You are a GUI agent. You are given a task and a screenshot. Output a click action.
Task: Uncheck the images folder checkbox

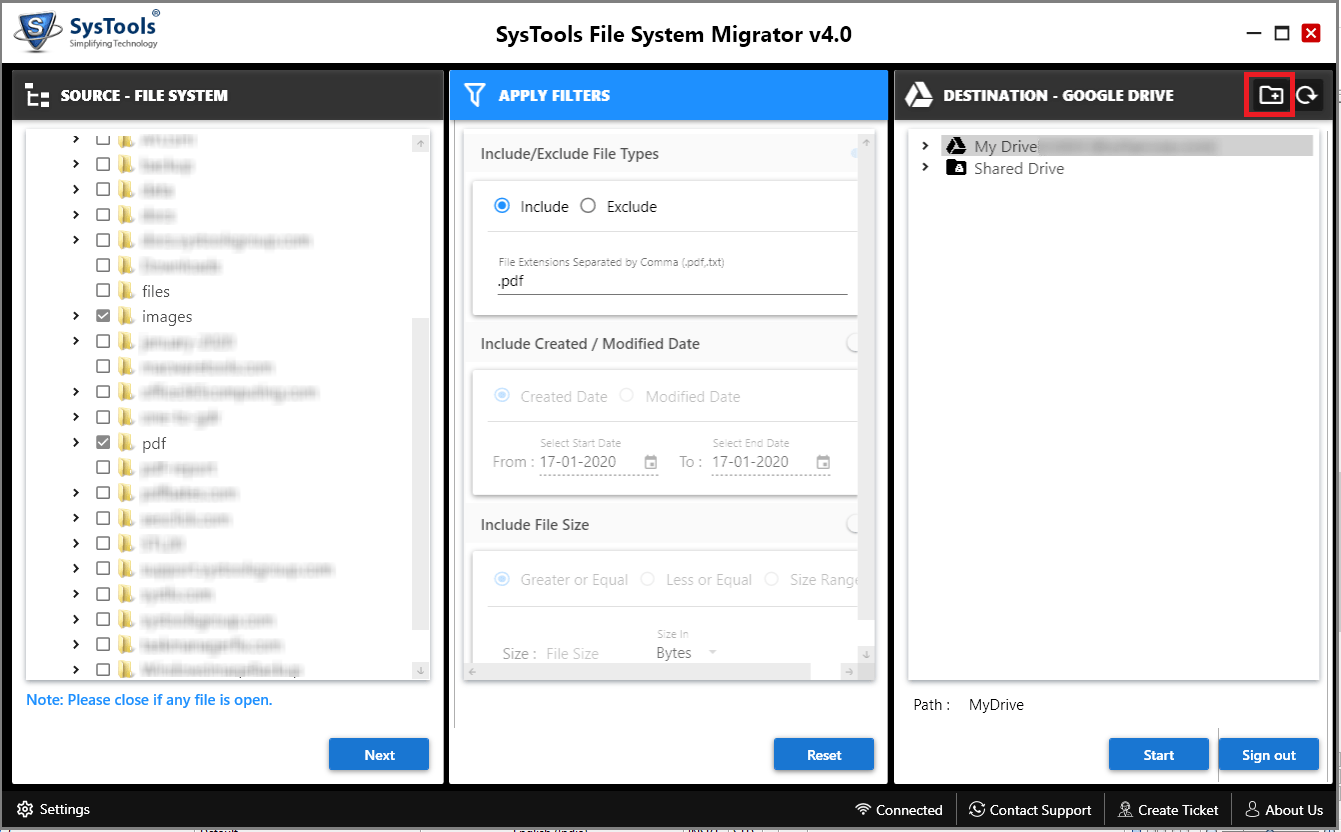point(103,316)
